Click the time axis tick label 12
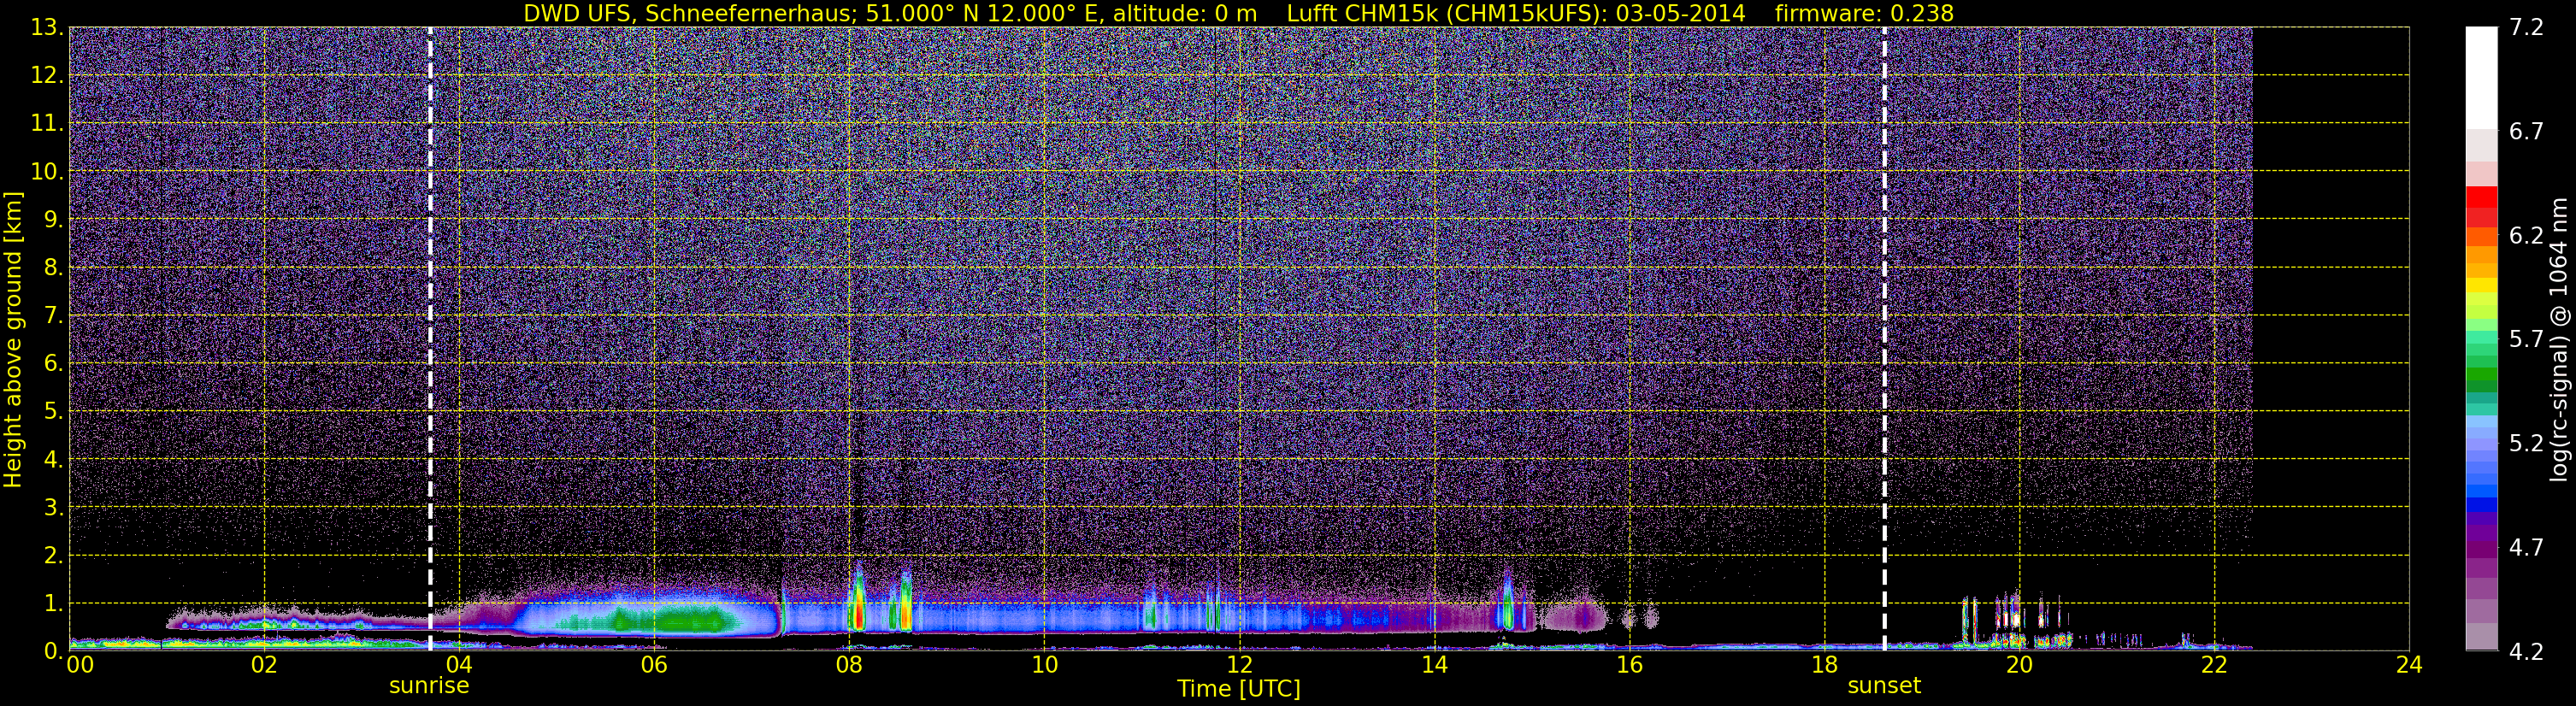This screenshot has width=2576, height=706. click(1239, 665)
